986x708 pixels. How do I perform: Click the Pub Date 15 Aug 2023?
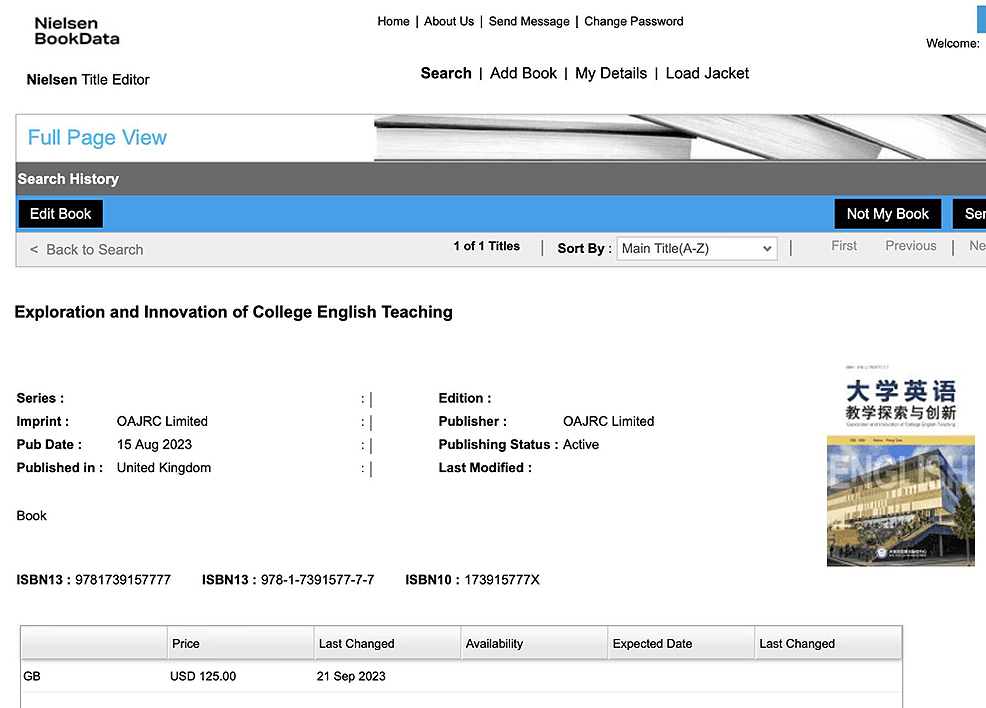coord(154,445)
